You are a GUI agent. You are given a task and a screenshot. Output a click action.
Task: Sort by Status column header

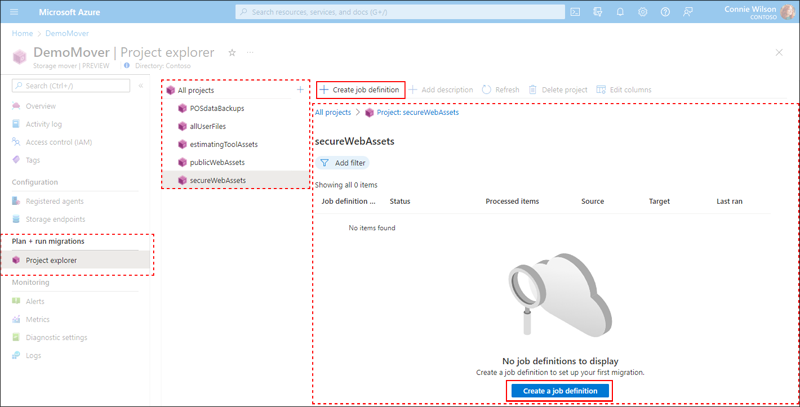[400, 201]
